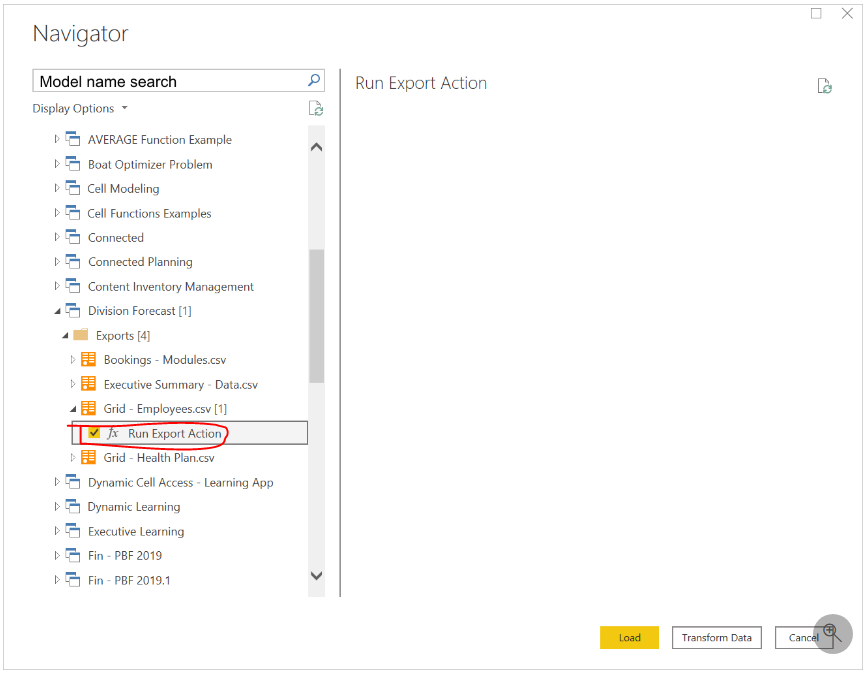Click the zoom magnifier overlay icon
Screen dimensions: 866x674
tap(833, 634)
